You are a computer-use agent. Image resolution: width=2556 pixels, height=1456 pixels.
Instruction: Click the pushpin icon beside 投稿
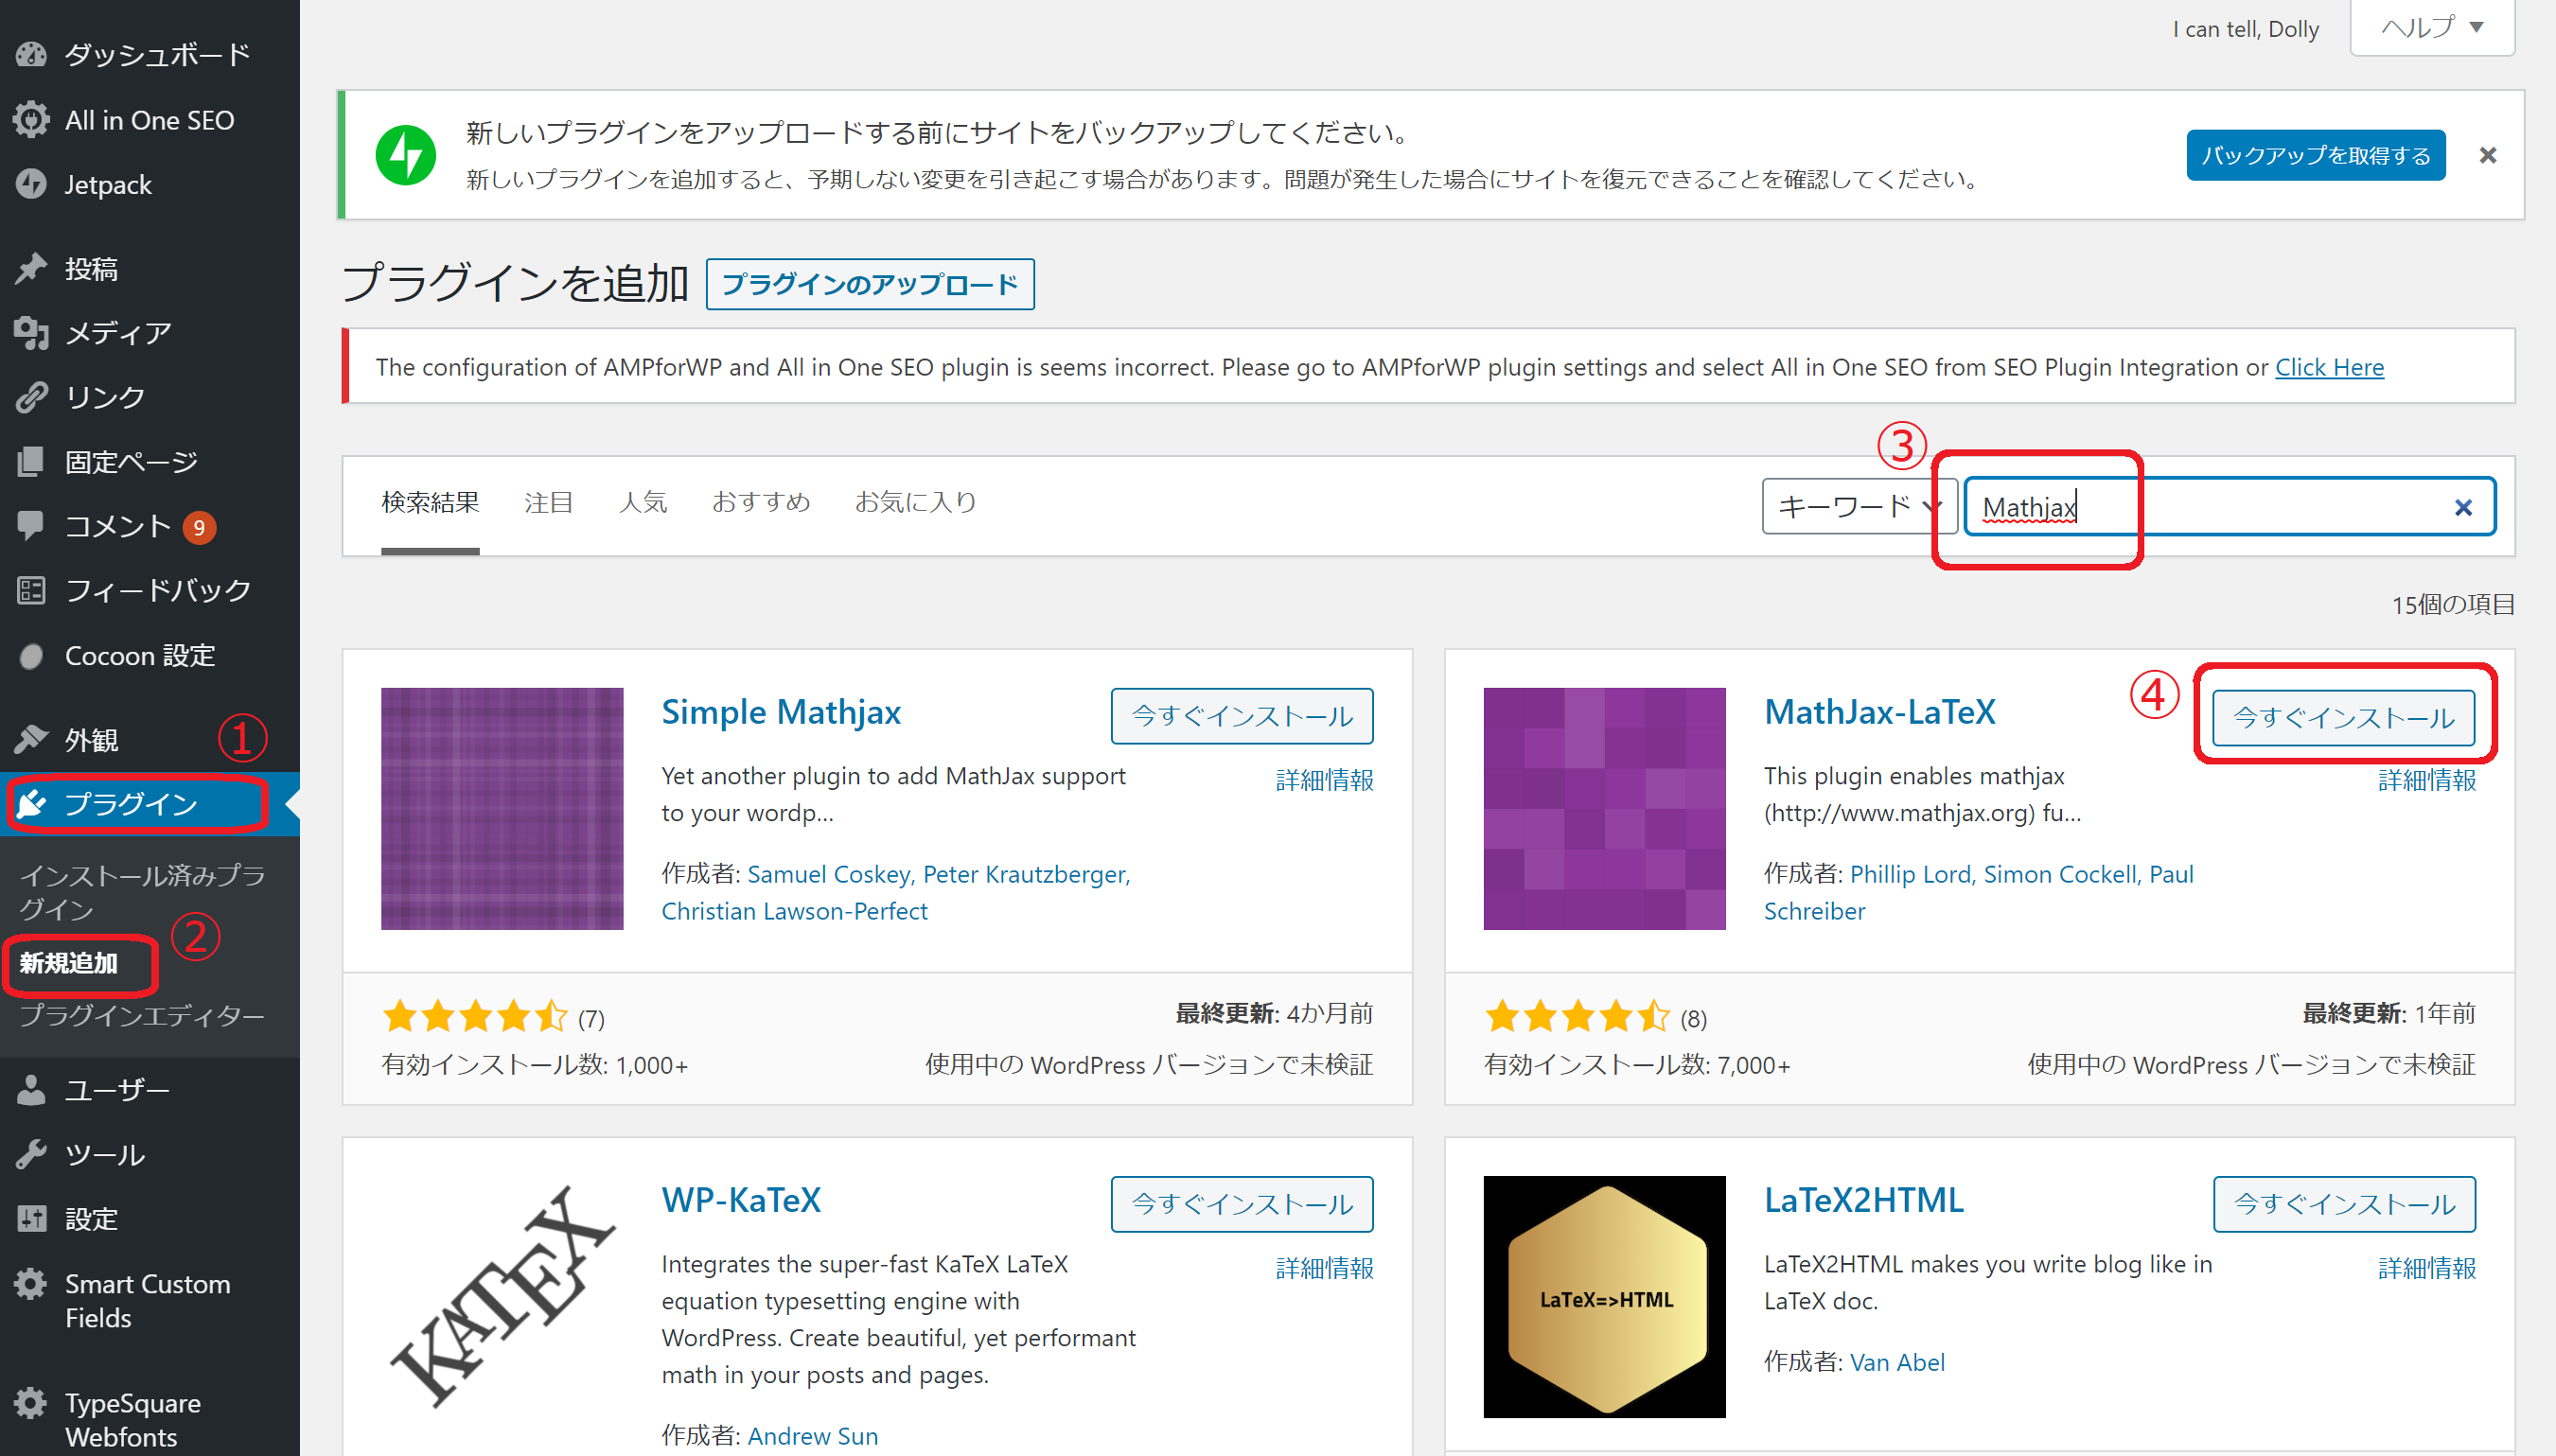(x=31, y=268)
